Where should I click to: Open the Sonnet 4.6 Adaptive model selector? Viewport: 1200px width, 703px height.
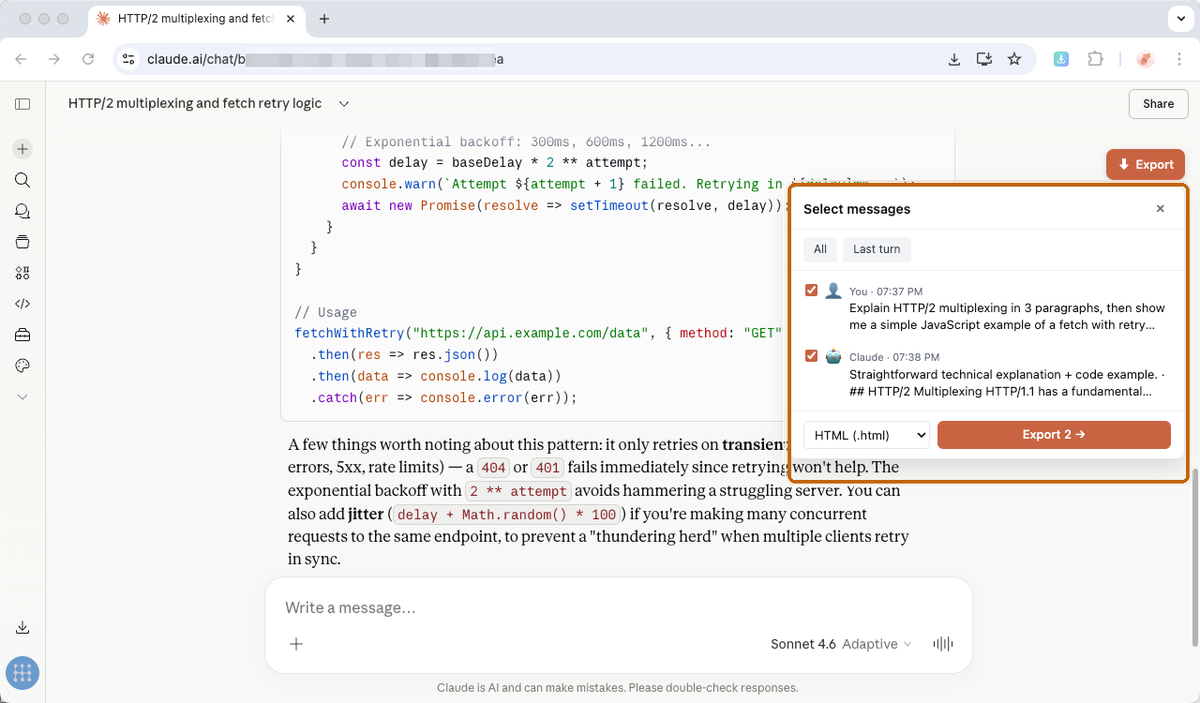pyautogui.click(x=840, y=644)
